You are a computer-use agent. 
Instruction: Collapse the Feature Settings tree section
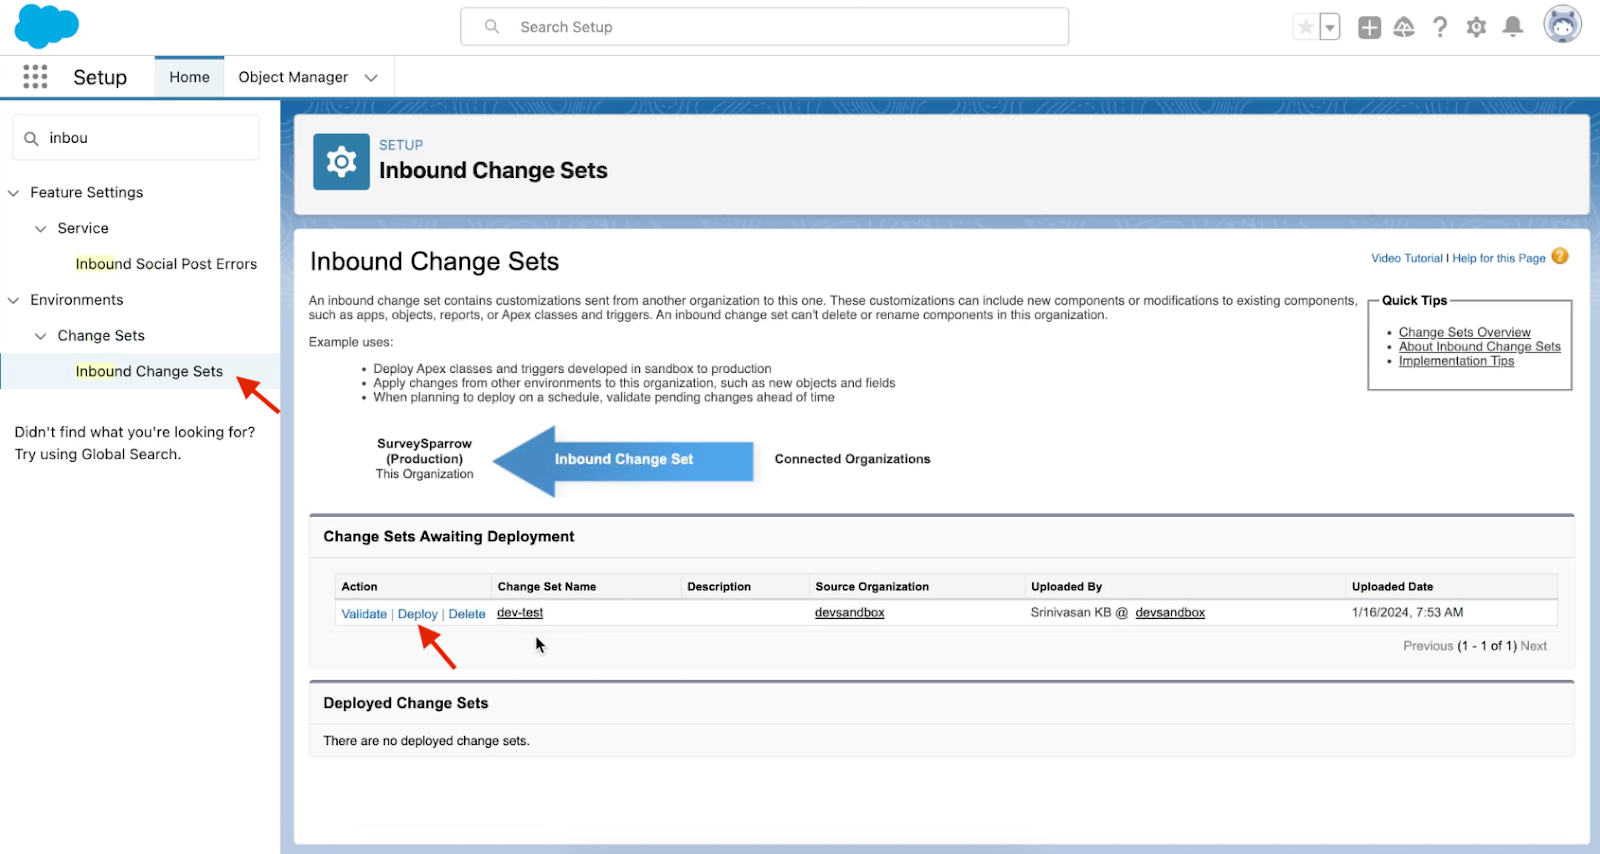coord(14,193)
